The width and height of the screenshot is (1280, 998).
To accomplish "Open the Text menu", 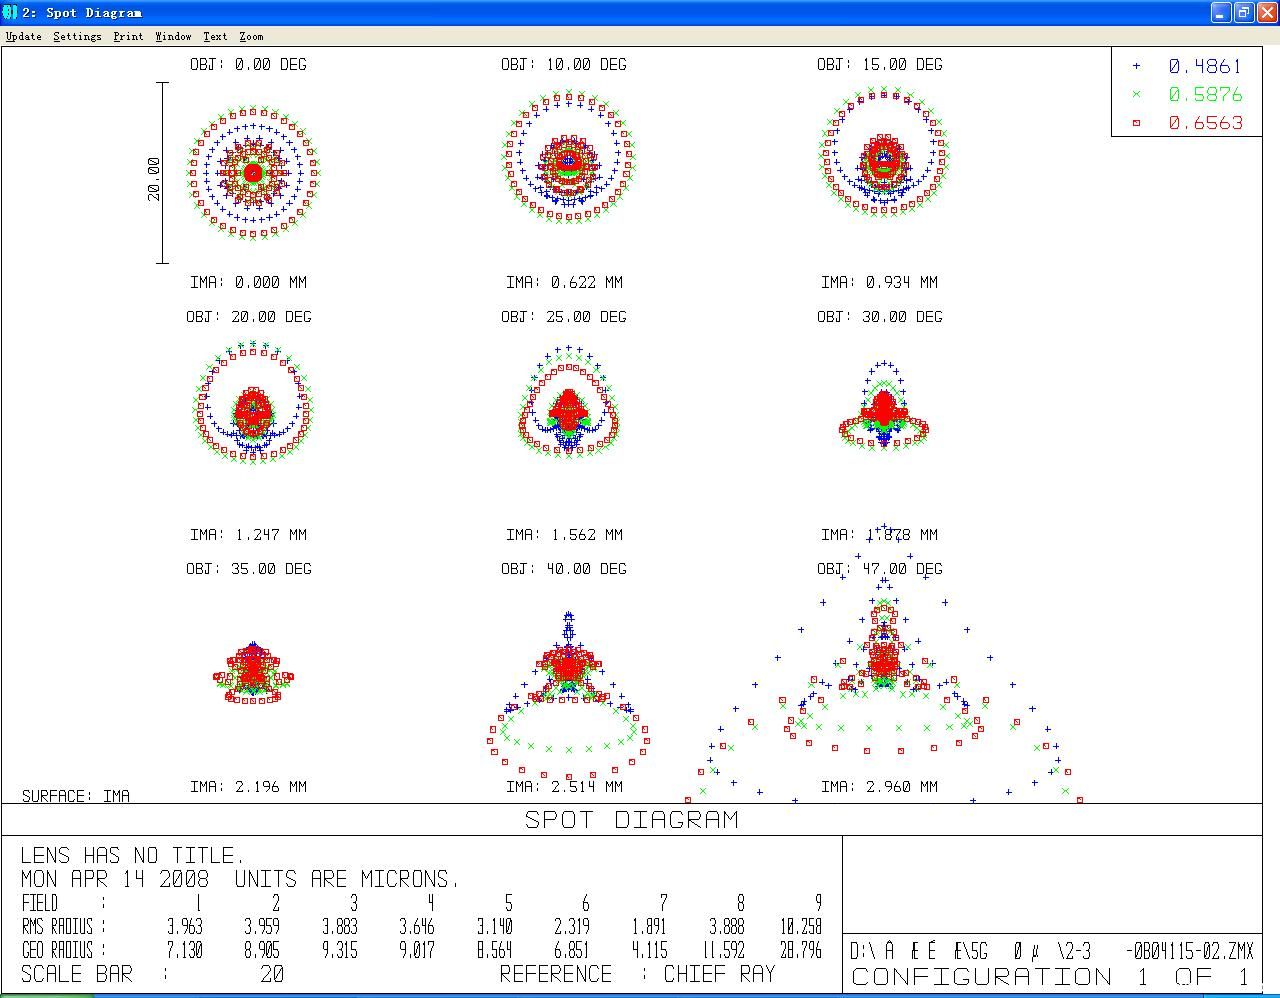I will (215, 36).
